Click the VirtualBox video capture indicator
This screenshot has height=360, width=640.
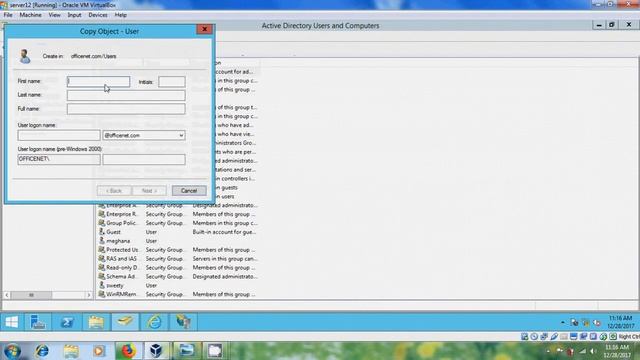[x=583, y=337]
